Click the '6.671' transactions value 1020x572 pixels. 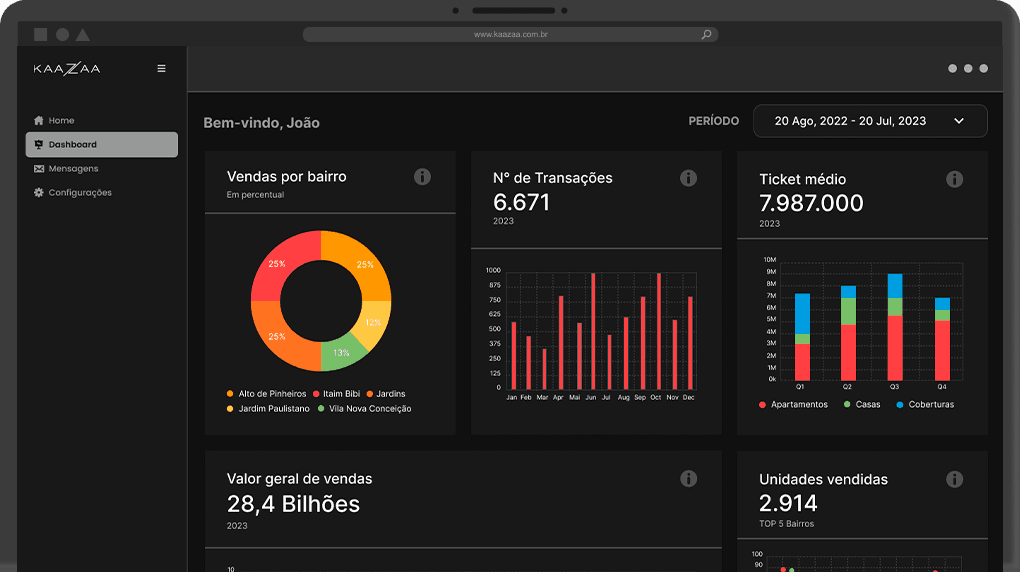pyautogui.click(x=521, y=202)
